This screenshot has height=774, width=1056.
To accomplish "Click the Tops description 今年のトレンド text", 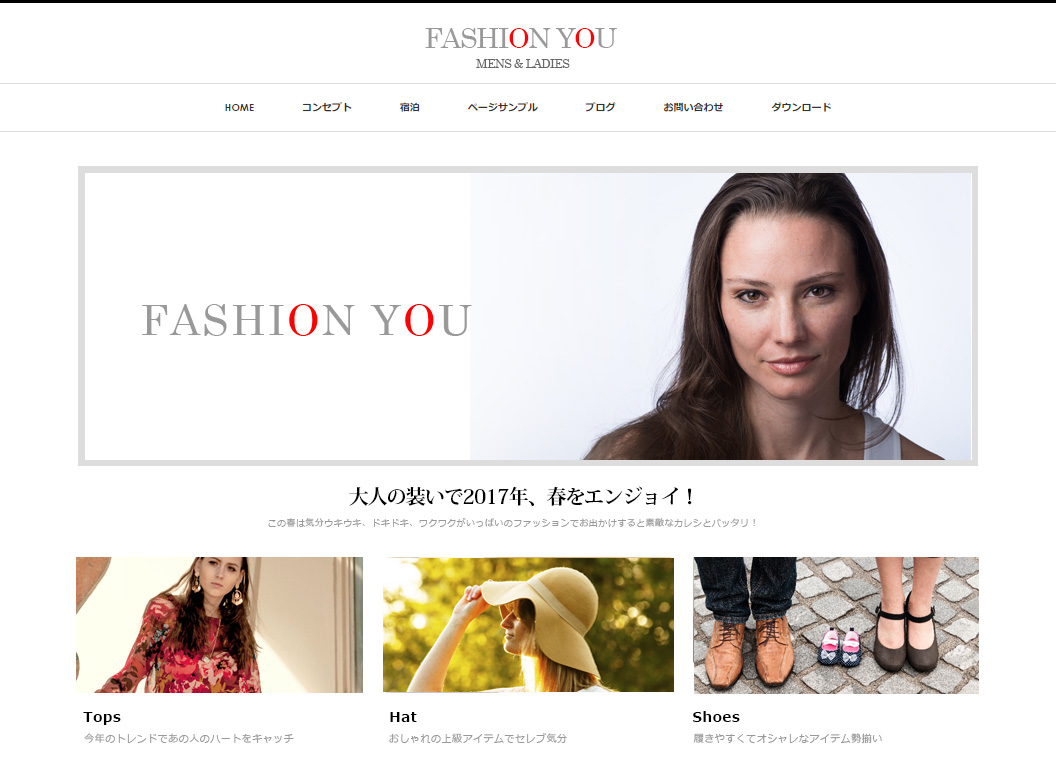I will pos(189,738).
